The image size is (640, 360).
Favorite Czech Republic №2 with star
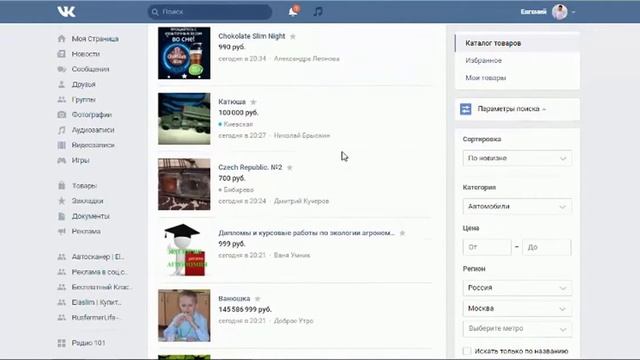click(290, 167)
